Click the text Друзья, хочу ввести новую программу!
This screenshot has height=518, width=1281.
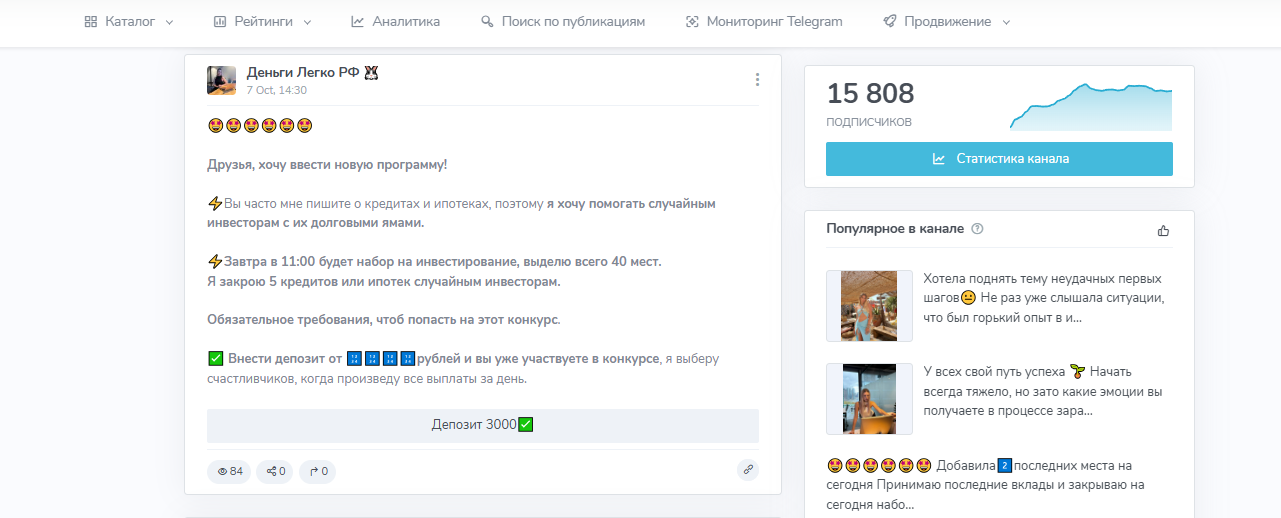tap(327, 165)
